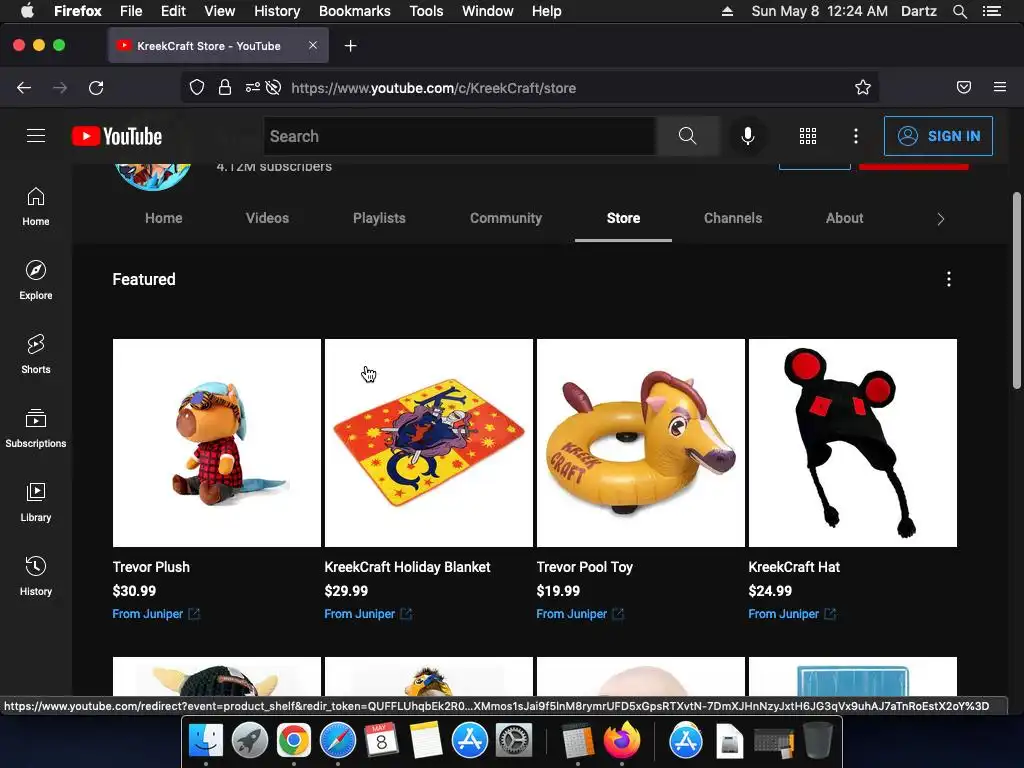The image size is (1024, 768).
Task: Open YouTube settings three-dot menu
Action: [x=856, y=136]
